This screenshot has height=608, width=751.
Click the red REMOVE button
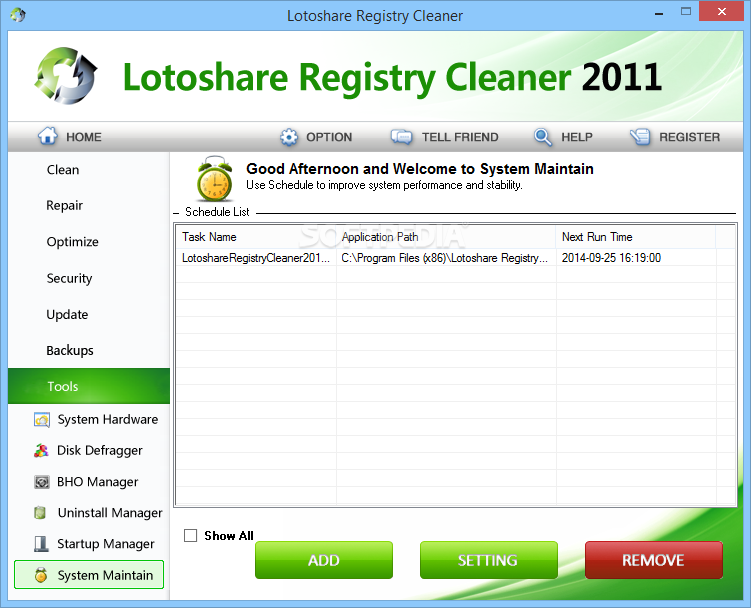[653, 560]
